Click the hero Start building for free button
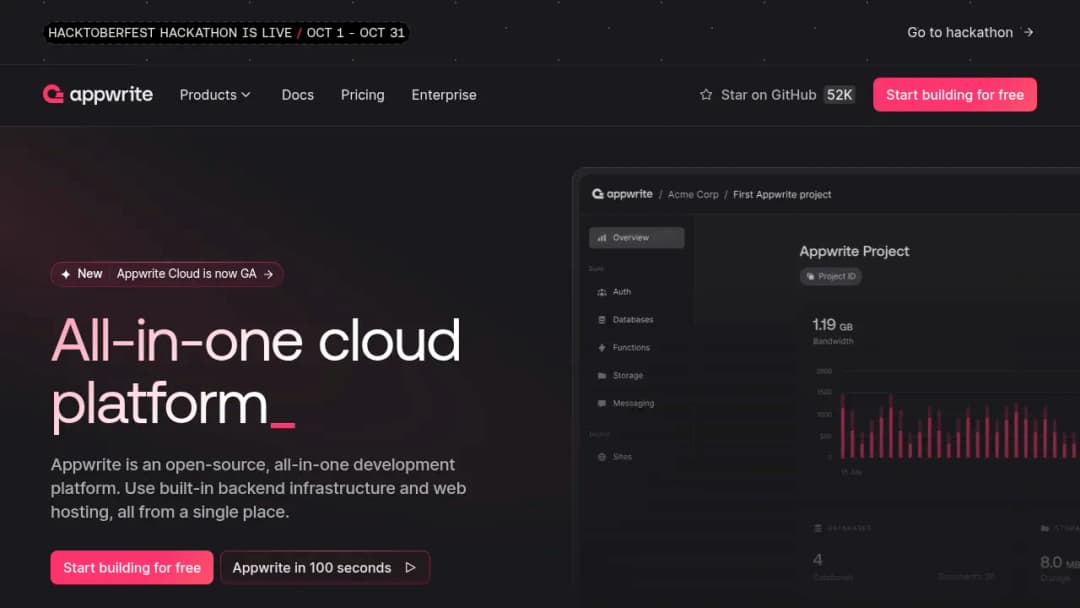This screenshot has height=608, width=1080. click(x=132, y=567)
